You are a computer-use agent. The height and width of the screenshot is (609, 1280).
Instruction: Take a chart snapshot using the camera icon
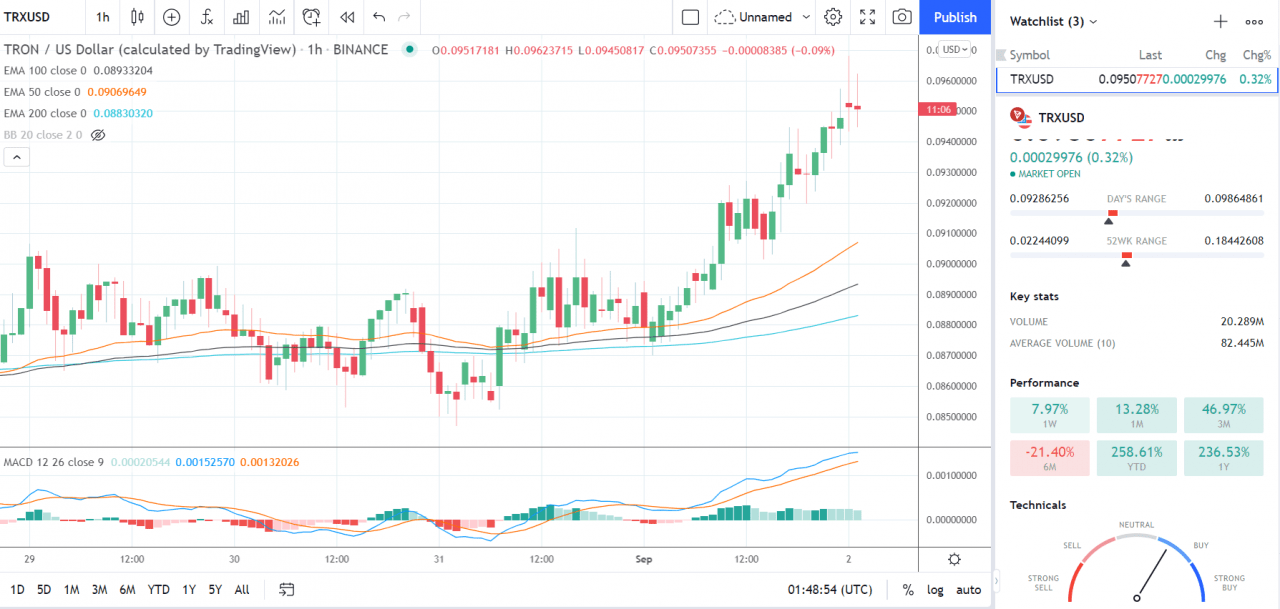901,17
